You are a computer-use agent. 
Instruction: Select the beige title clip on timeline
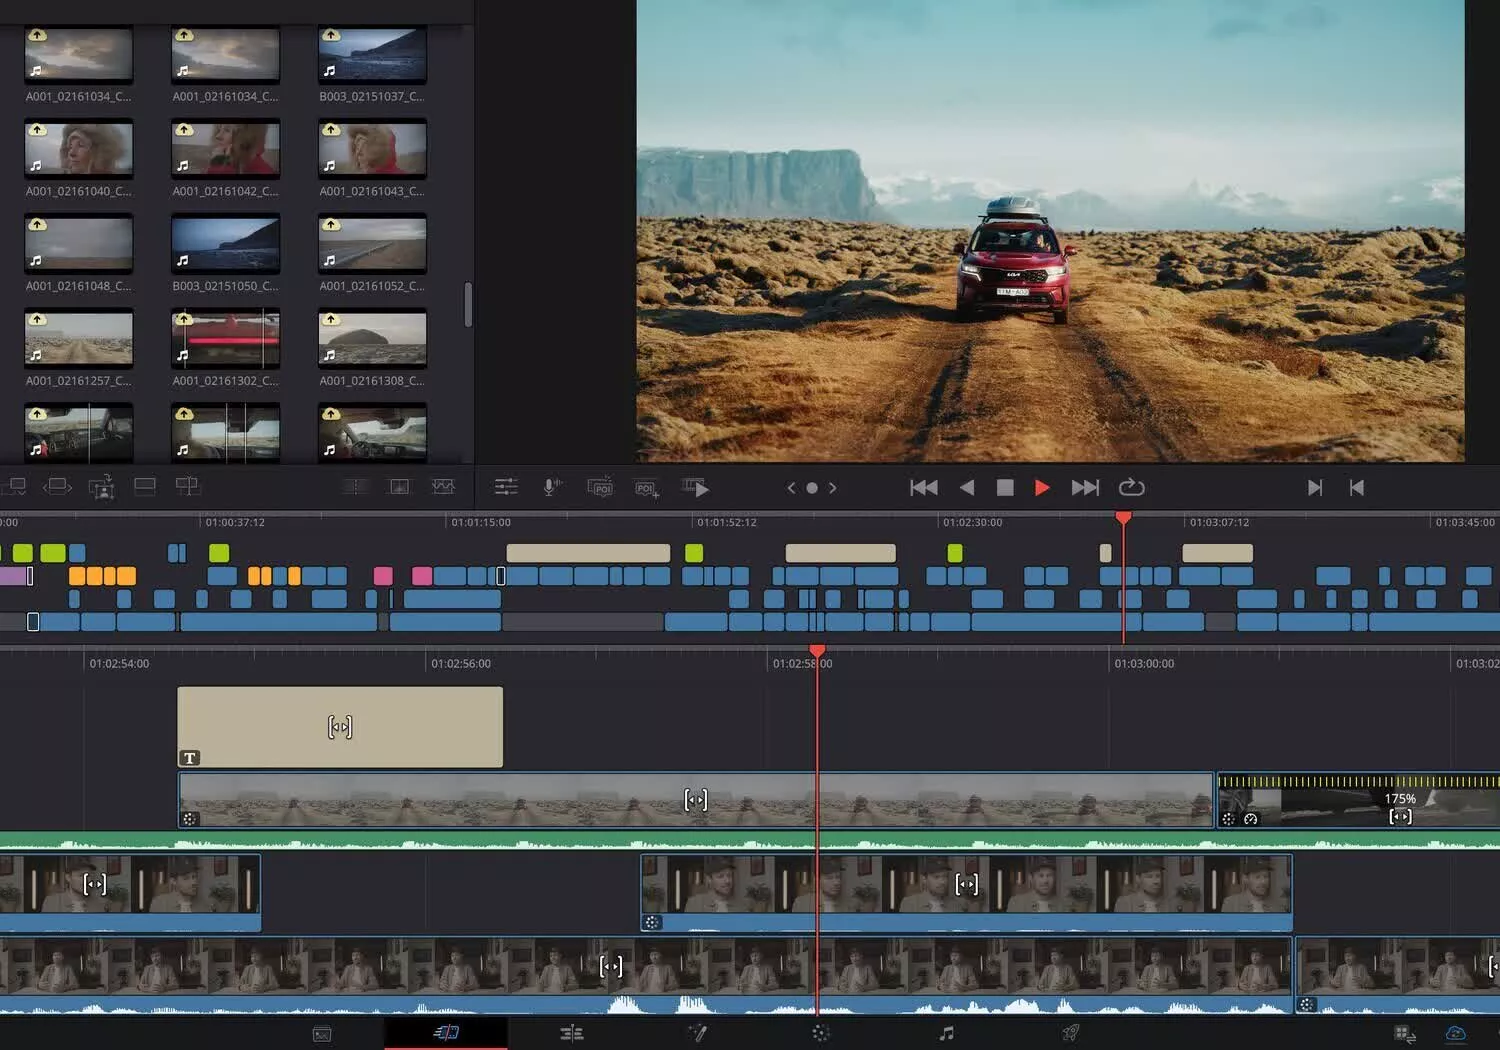tap(340, 727)
